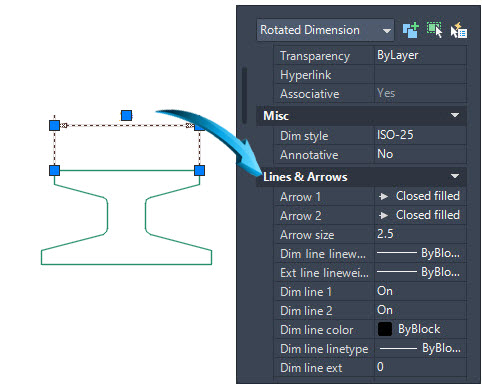This screenshot has width=482, height=384.
Task: Toggle the Dim line 1 On value
Action: [x=420, y=291]
